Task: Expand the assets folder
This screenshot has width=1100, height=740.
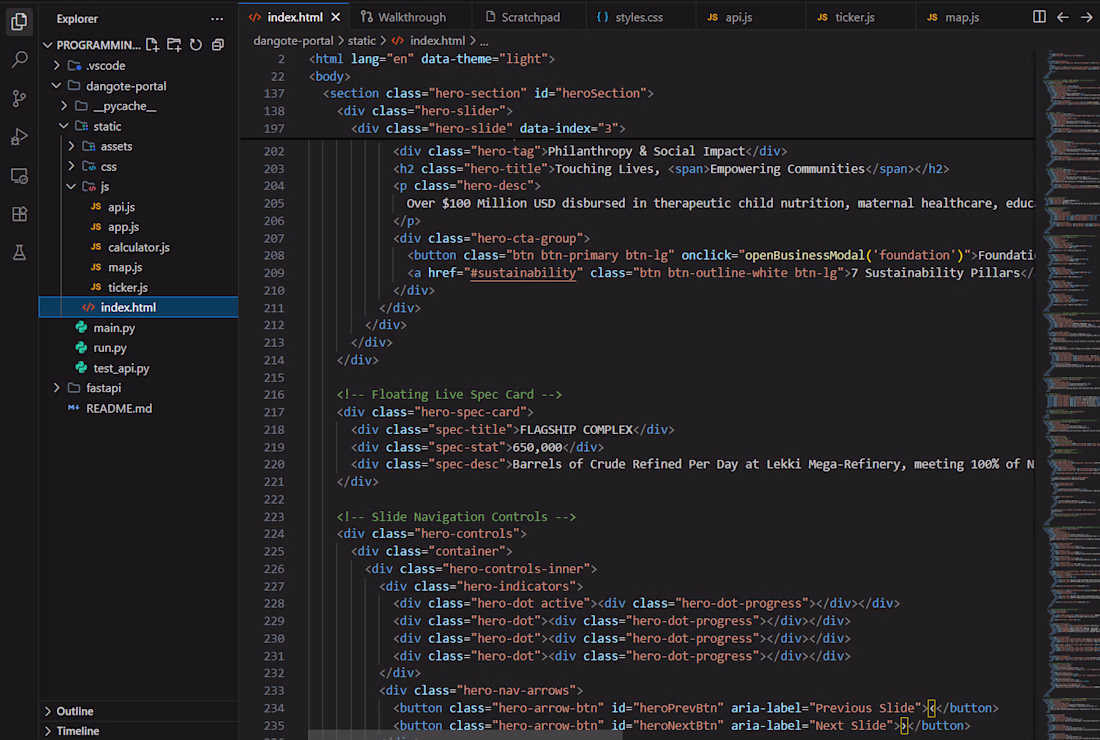Action: pyautogui.click(x=71, y=146)
